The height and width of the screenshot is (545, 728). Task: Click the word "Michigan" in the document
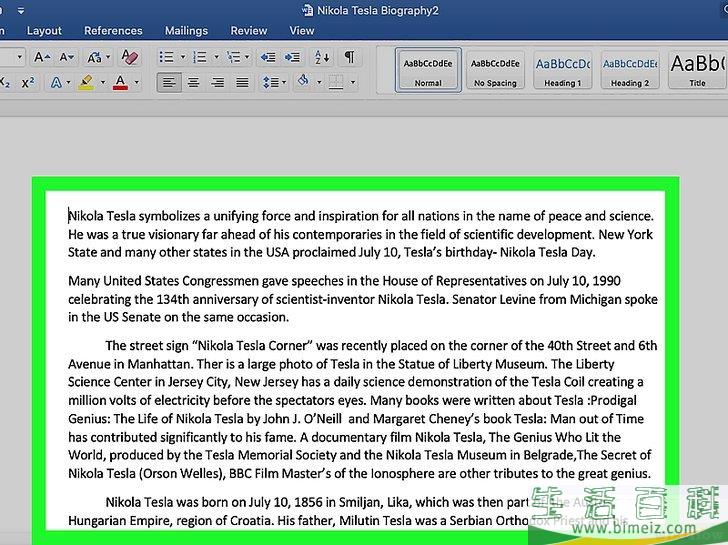point(595,299)
